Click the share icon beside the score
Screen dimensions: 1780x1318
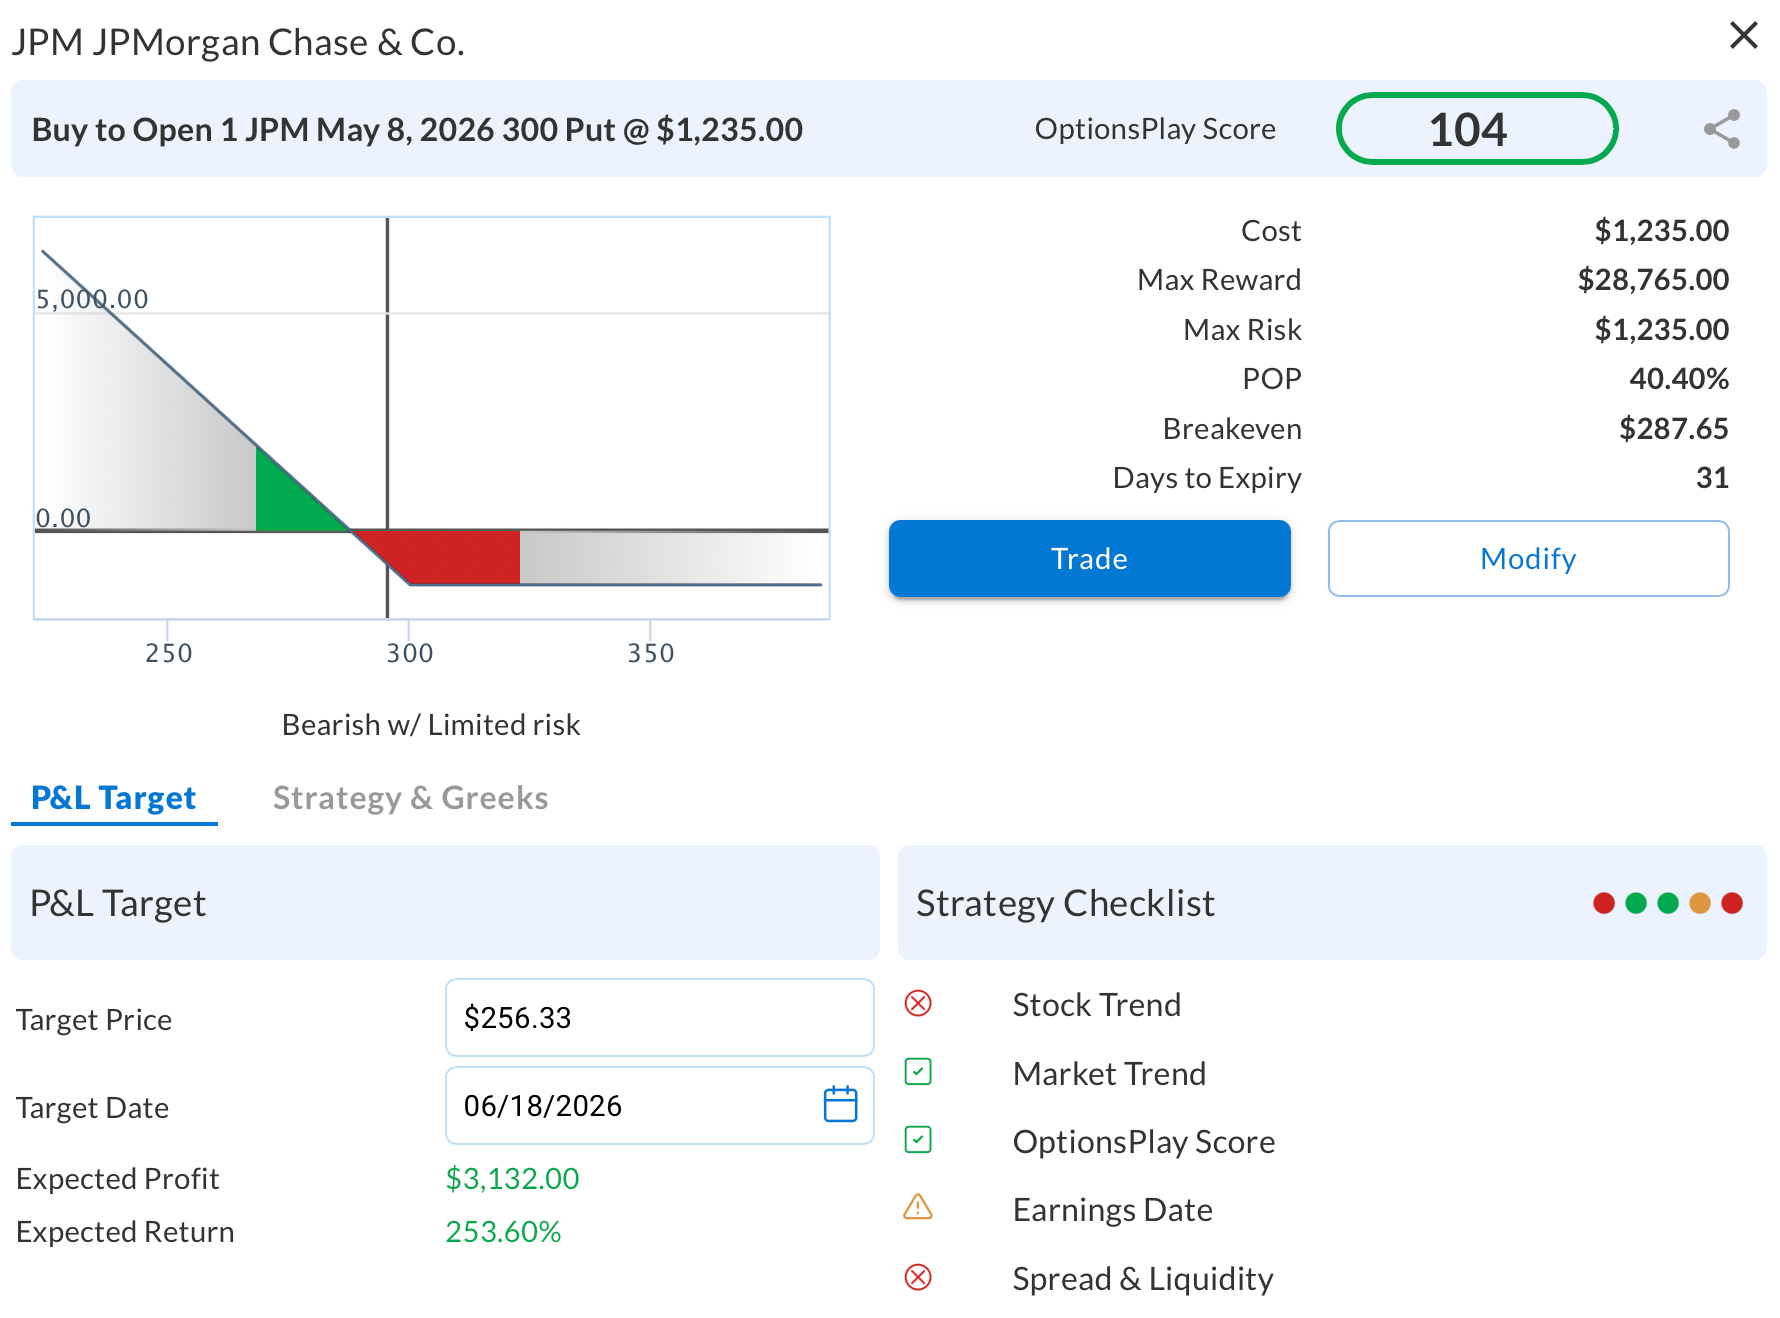tap(1722, 129)
